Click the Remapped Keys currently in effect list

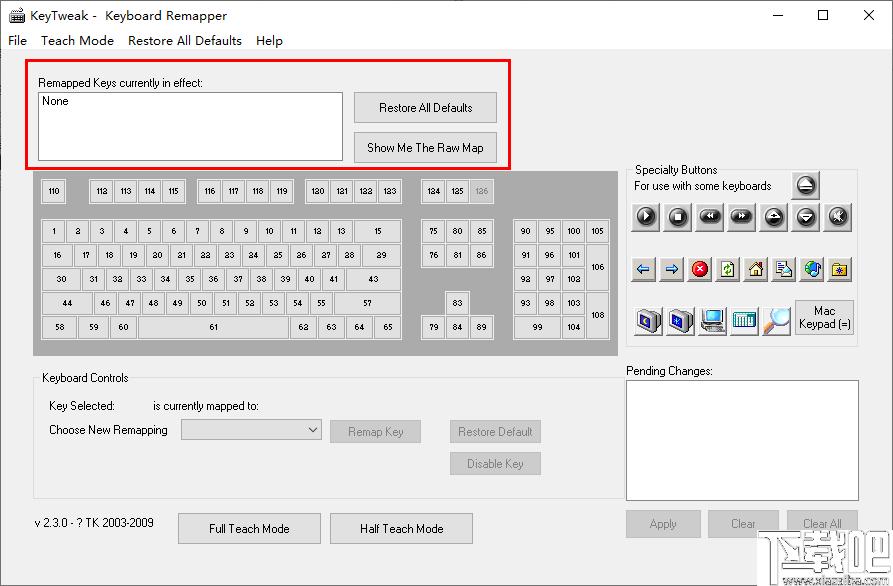click(190, 126)
